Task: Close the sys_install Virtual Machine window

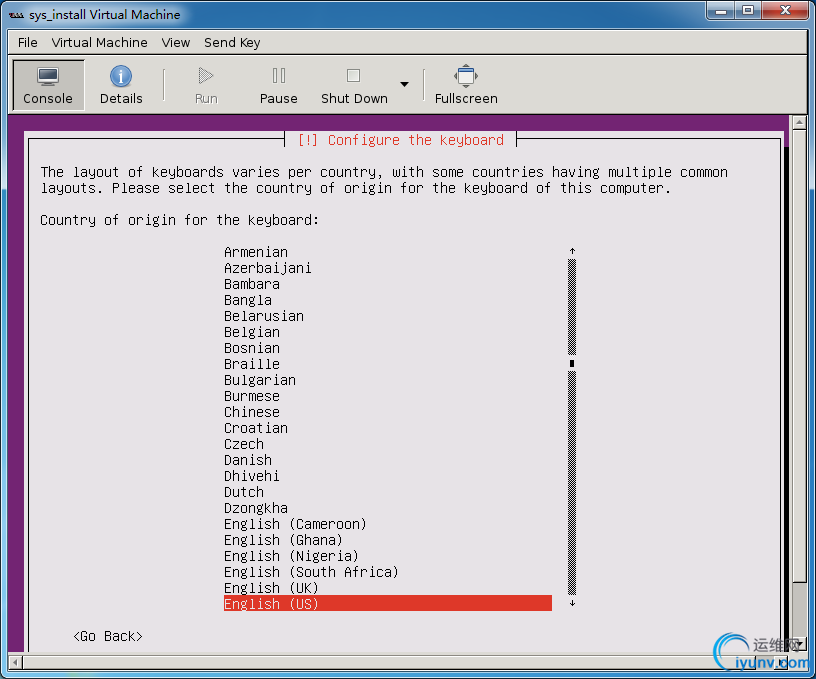Action: (x=785, y=11)
